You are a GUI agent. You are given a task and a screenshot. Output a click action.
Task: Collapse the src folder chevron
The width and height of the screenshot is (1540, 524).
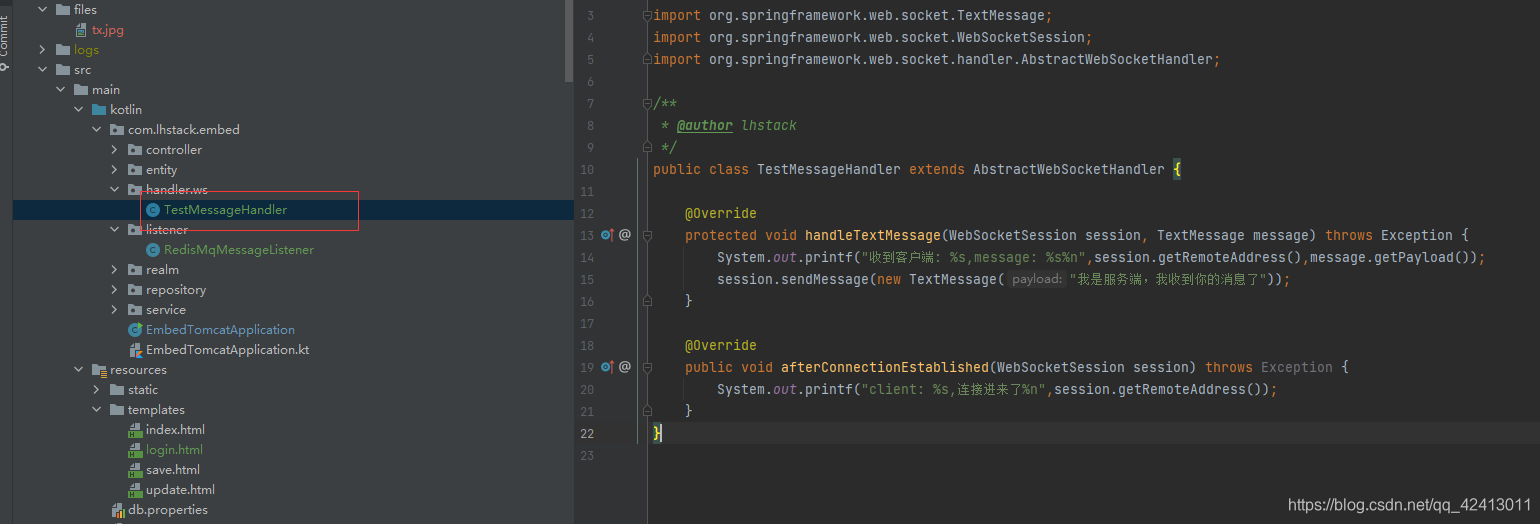point(42,69)
